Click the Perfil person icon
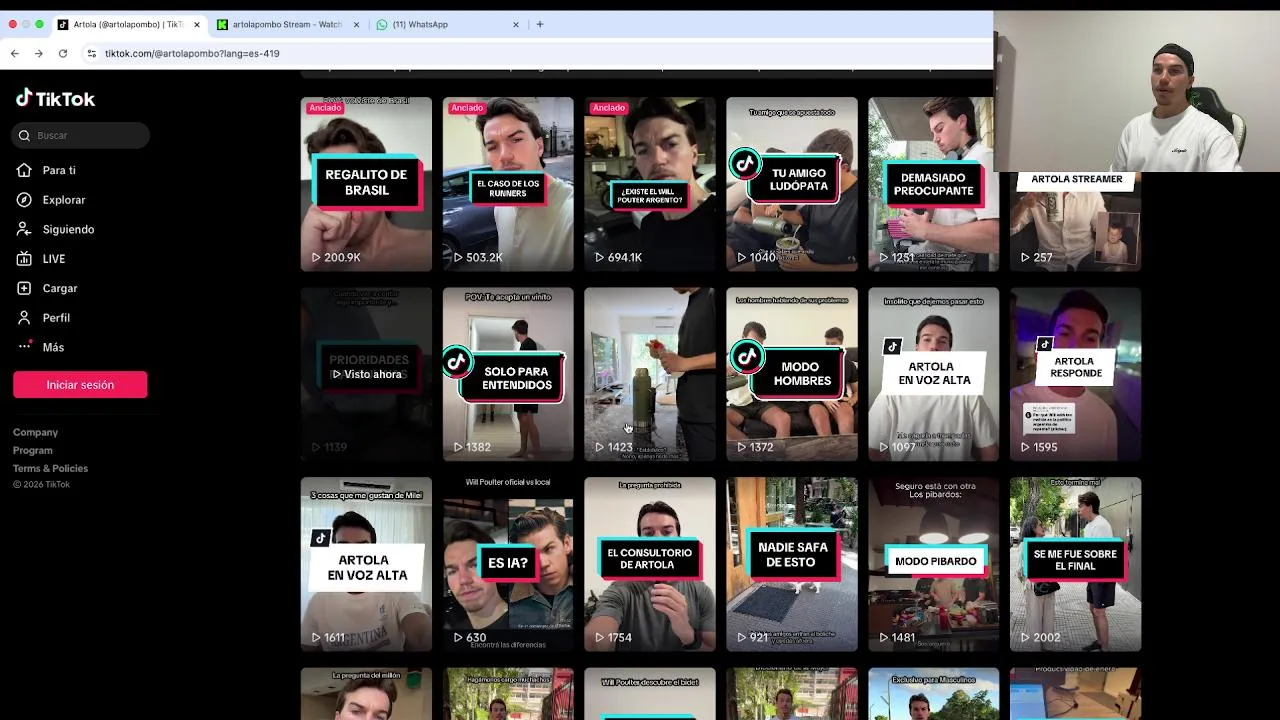Screen dimensions: 1280x720 pos(24,318)
